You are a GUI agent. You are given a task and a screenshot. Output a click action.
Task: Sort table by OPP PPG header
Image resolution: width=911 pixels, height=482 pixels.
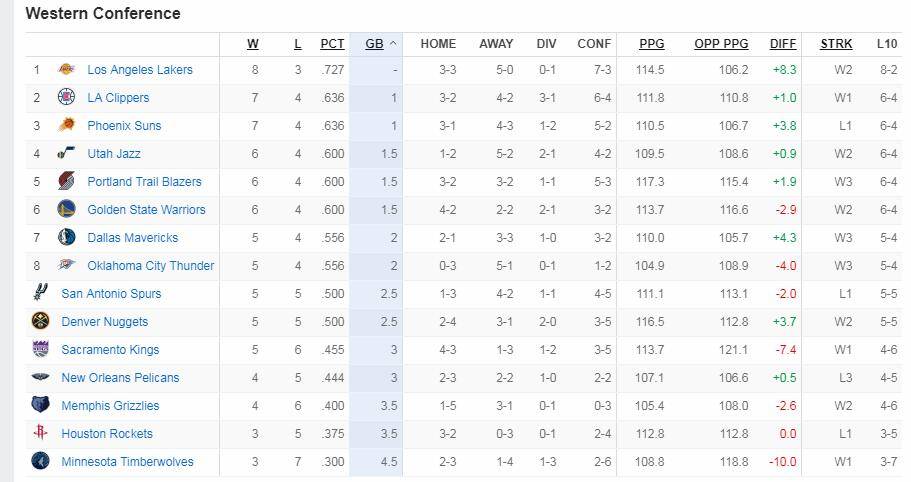(x=721, y=44)
